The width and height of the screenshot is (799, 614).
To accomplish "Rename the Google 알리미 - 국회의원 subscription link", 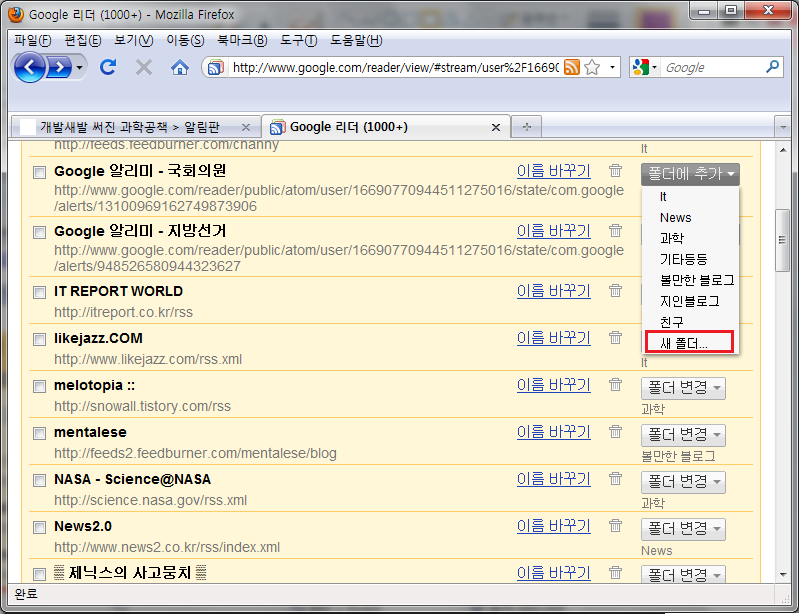I will click(x=553, y=171).
